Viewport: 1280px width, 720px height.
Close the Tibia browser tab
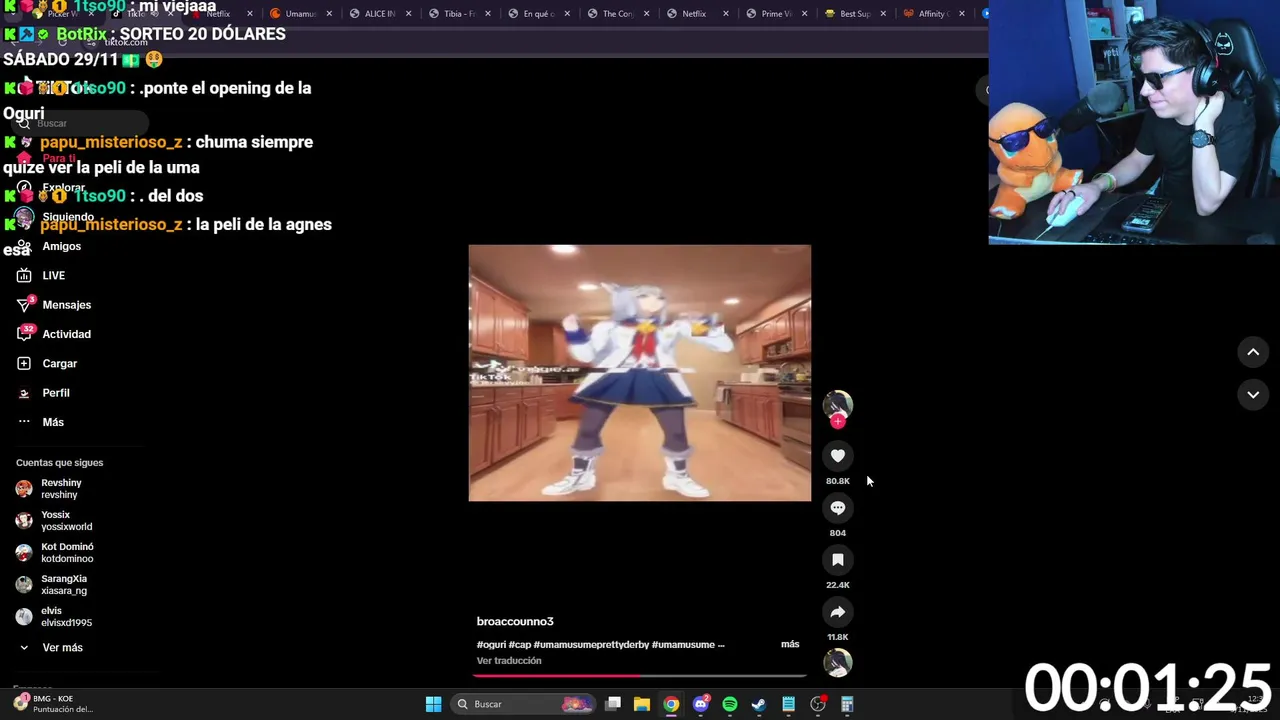[x=488, y=14]
